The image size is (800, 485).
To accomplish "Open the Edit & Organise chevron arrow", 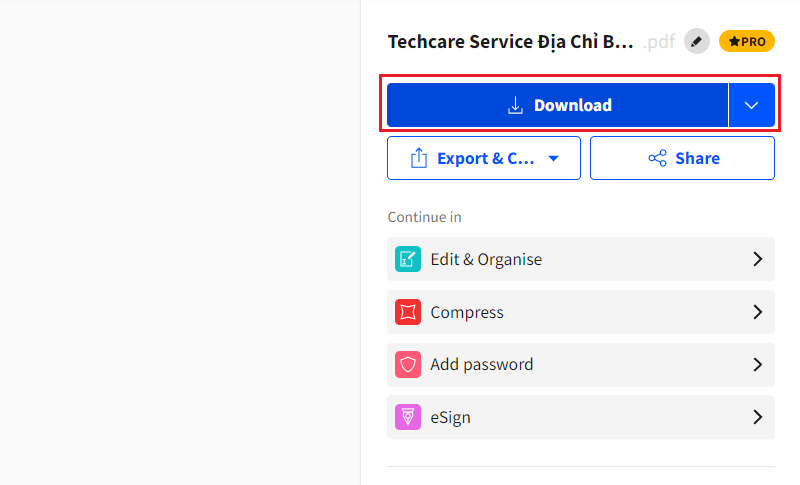I will coord(757,259).
